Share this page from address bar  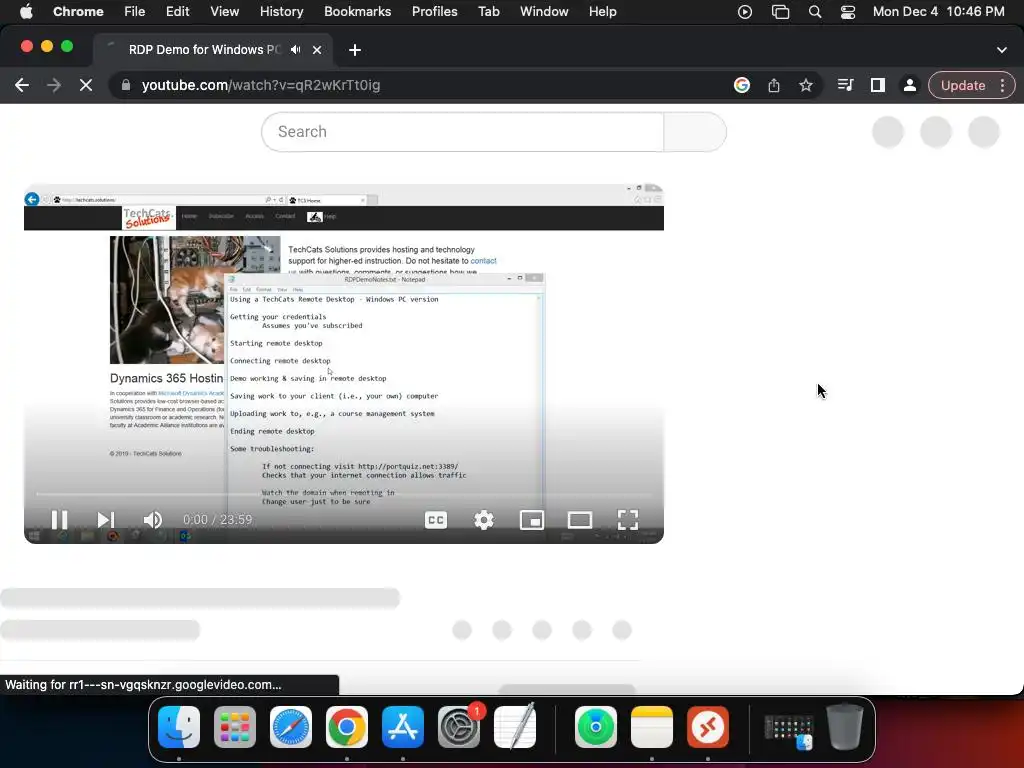tap(774, 86)
